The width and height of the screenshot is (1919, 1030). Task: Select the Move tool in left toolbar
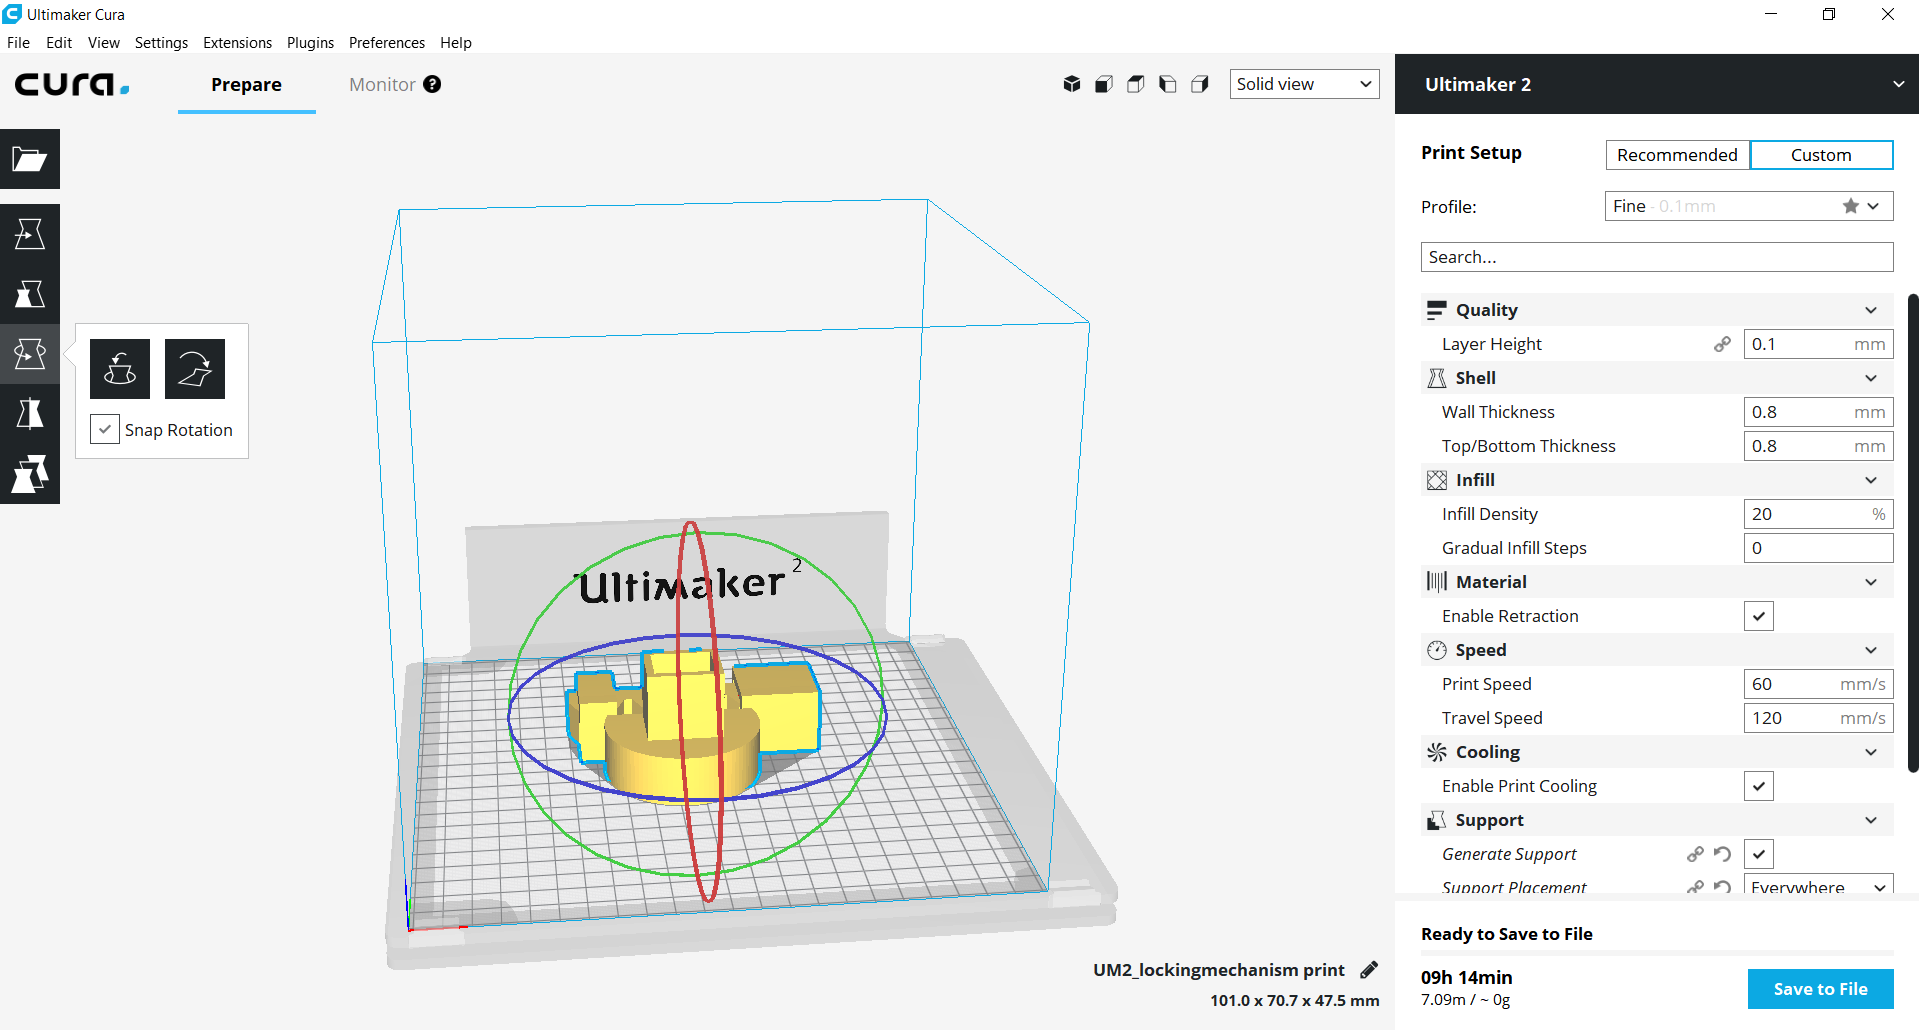pos(30,234)
